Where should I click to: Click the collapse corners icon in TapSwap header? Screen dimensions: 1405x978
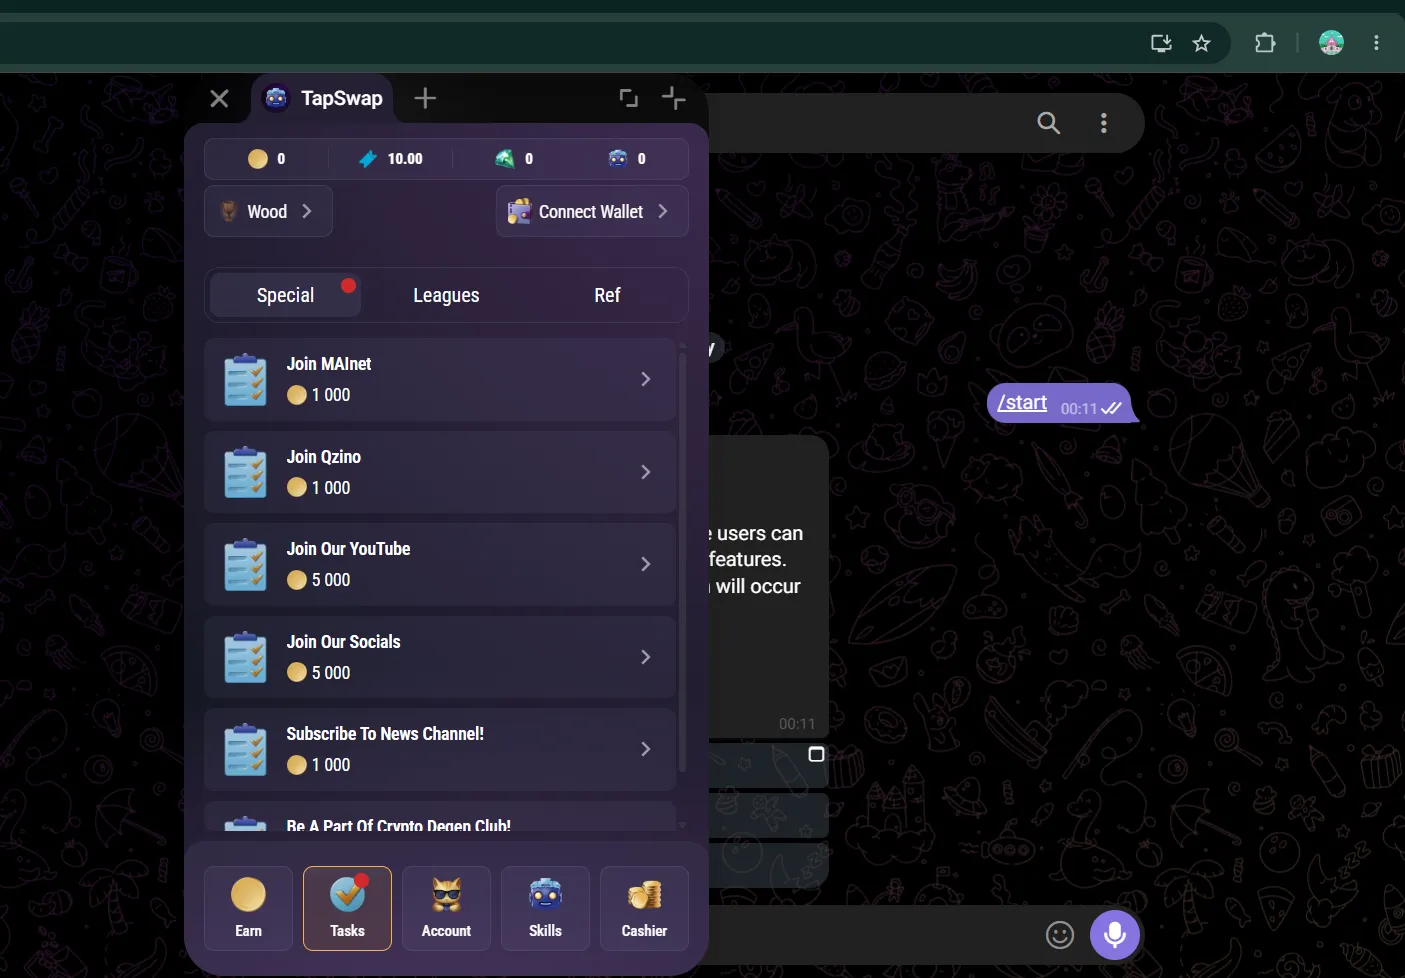[674, 98]
